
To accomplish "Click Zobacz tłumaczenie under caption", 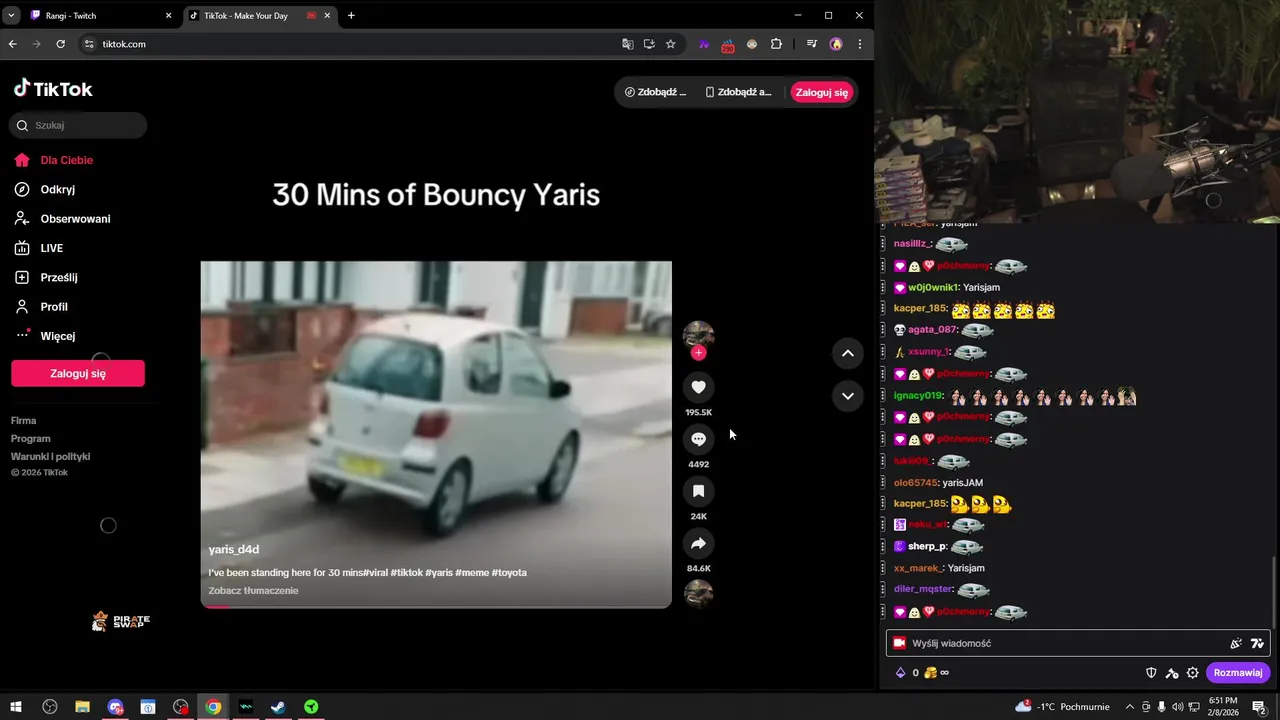I will click(x=253, y=591).
